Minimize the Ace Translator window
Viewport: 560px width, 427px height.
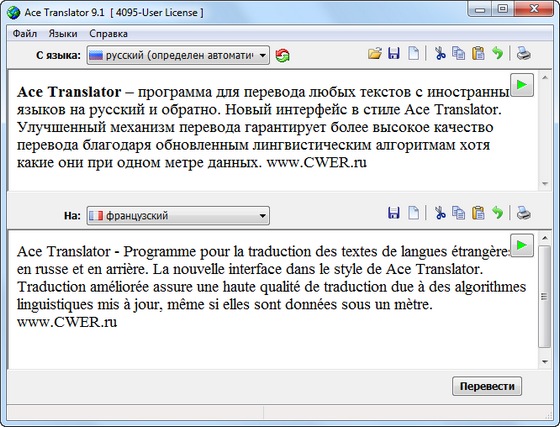point(480,10)
